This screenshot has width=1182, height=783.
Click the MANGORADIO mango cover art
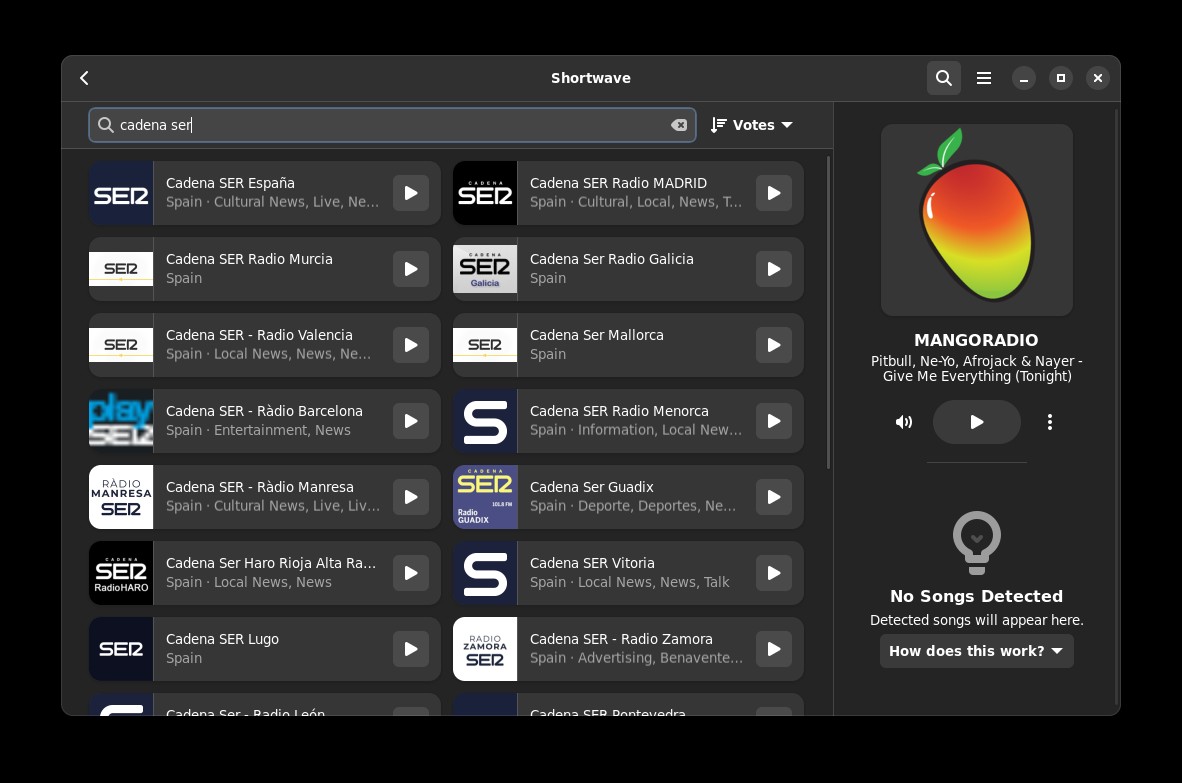click(976, 220)
